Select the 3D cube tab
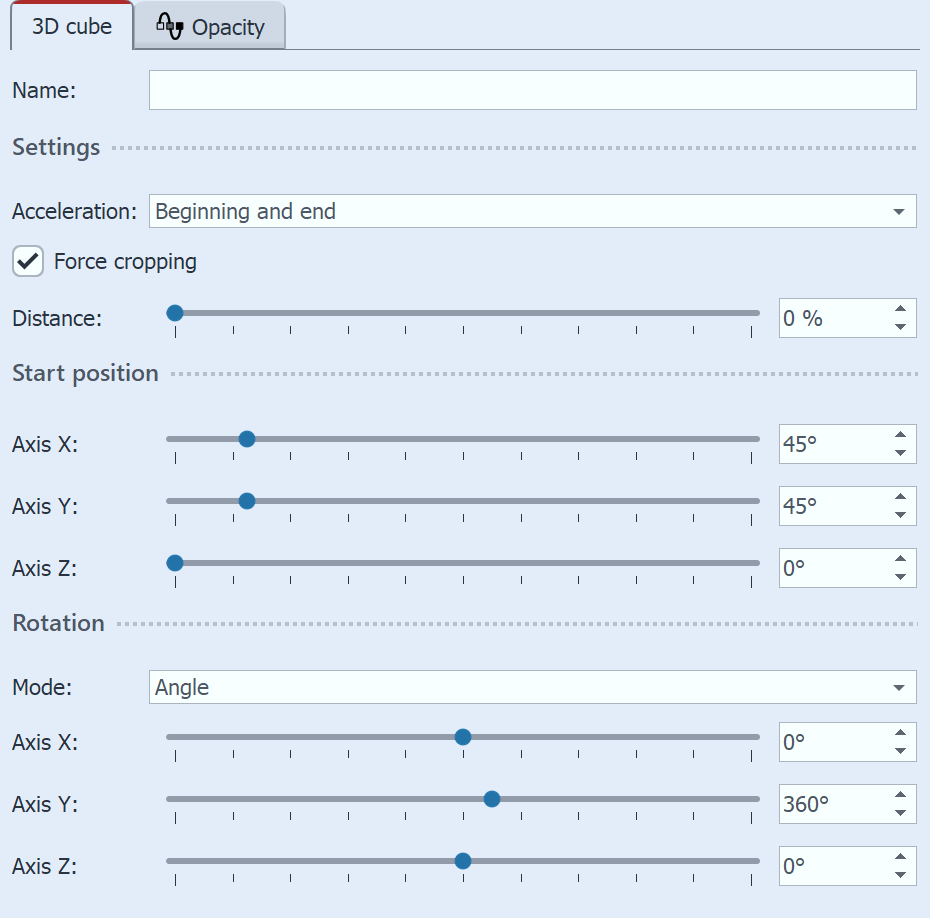The image size is (930, 918). pyautogui.click(x=70, y=26)
